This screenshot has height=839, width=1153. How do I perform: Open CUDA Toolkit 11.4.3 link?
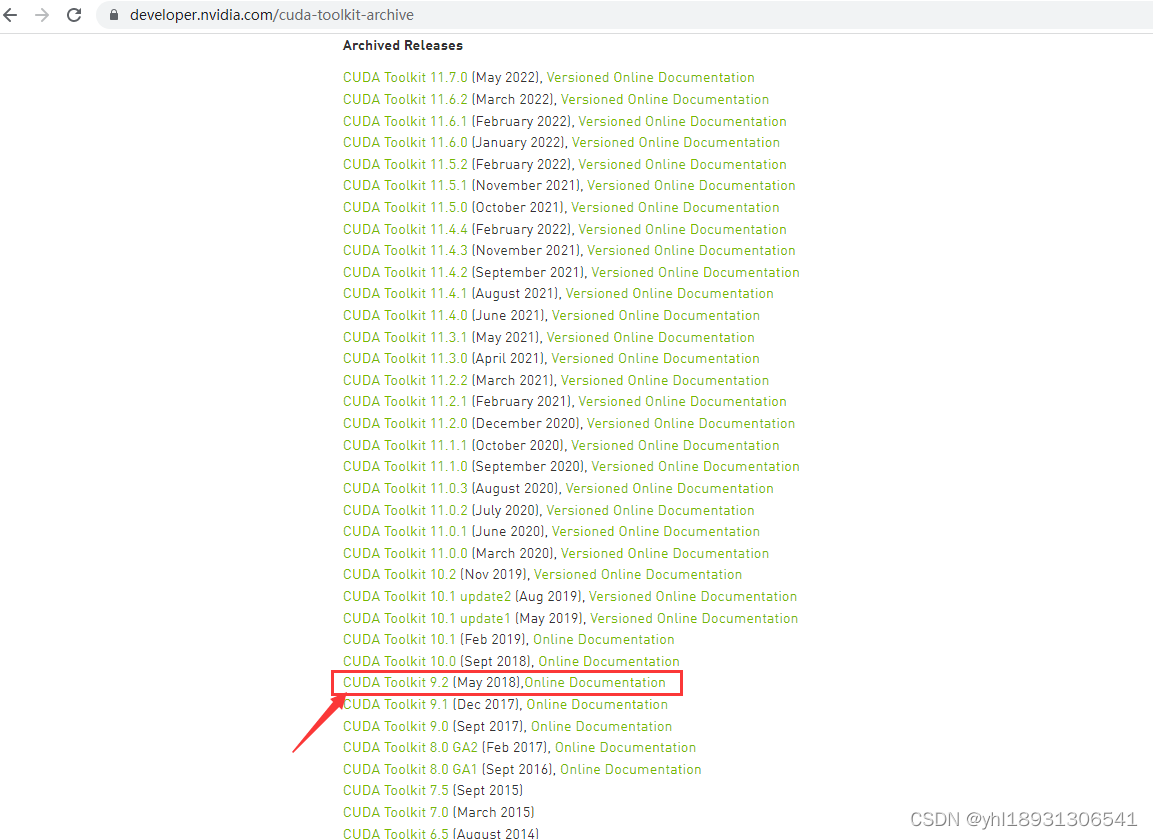point(404,250)
